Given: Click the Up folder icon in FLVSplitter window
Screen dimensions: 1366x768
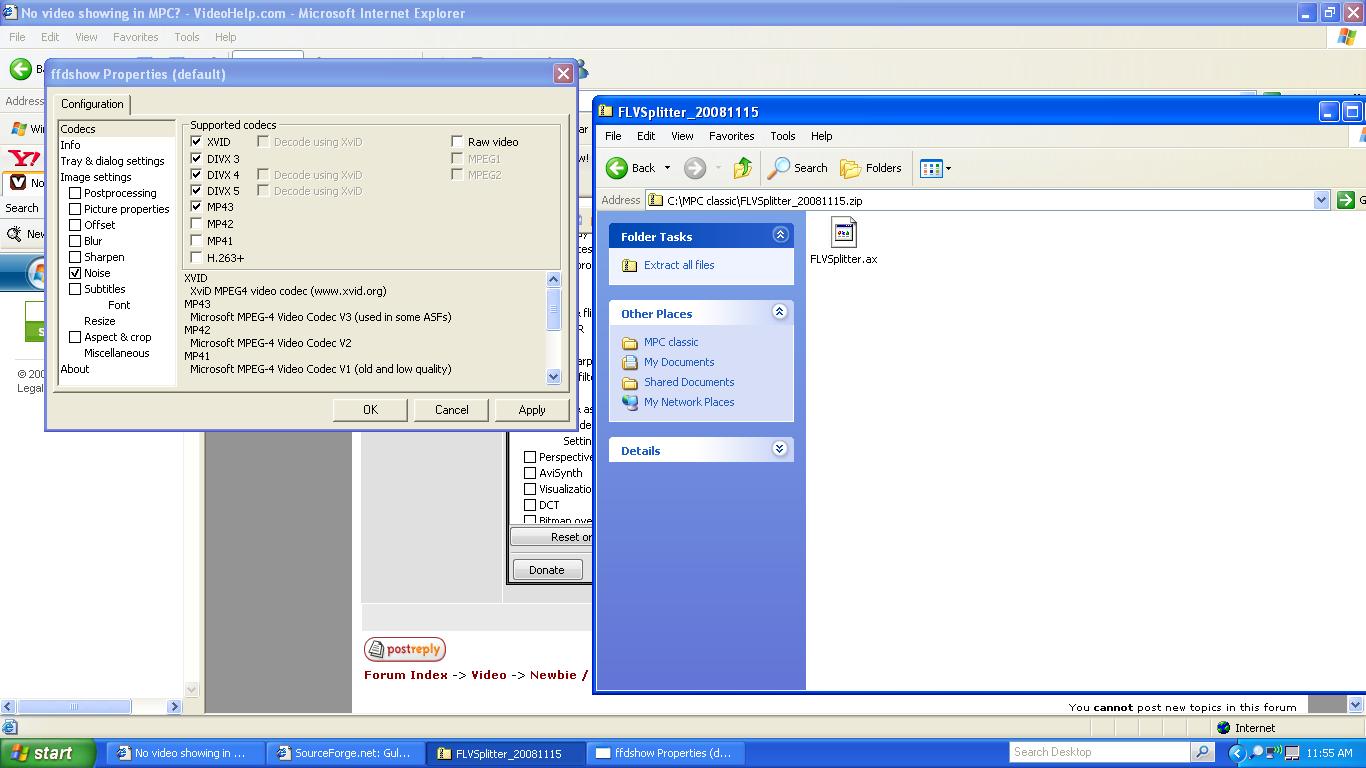Looking at the screenshot, I should pyautogui.click(x=742, y=168).
